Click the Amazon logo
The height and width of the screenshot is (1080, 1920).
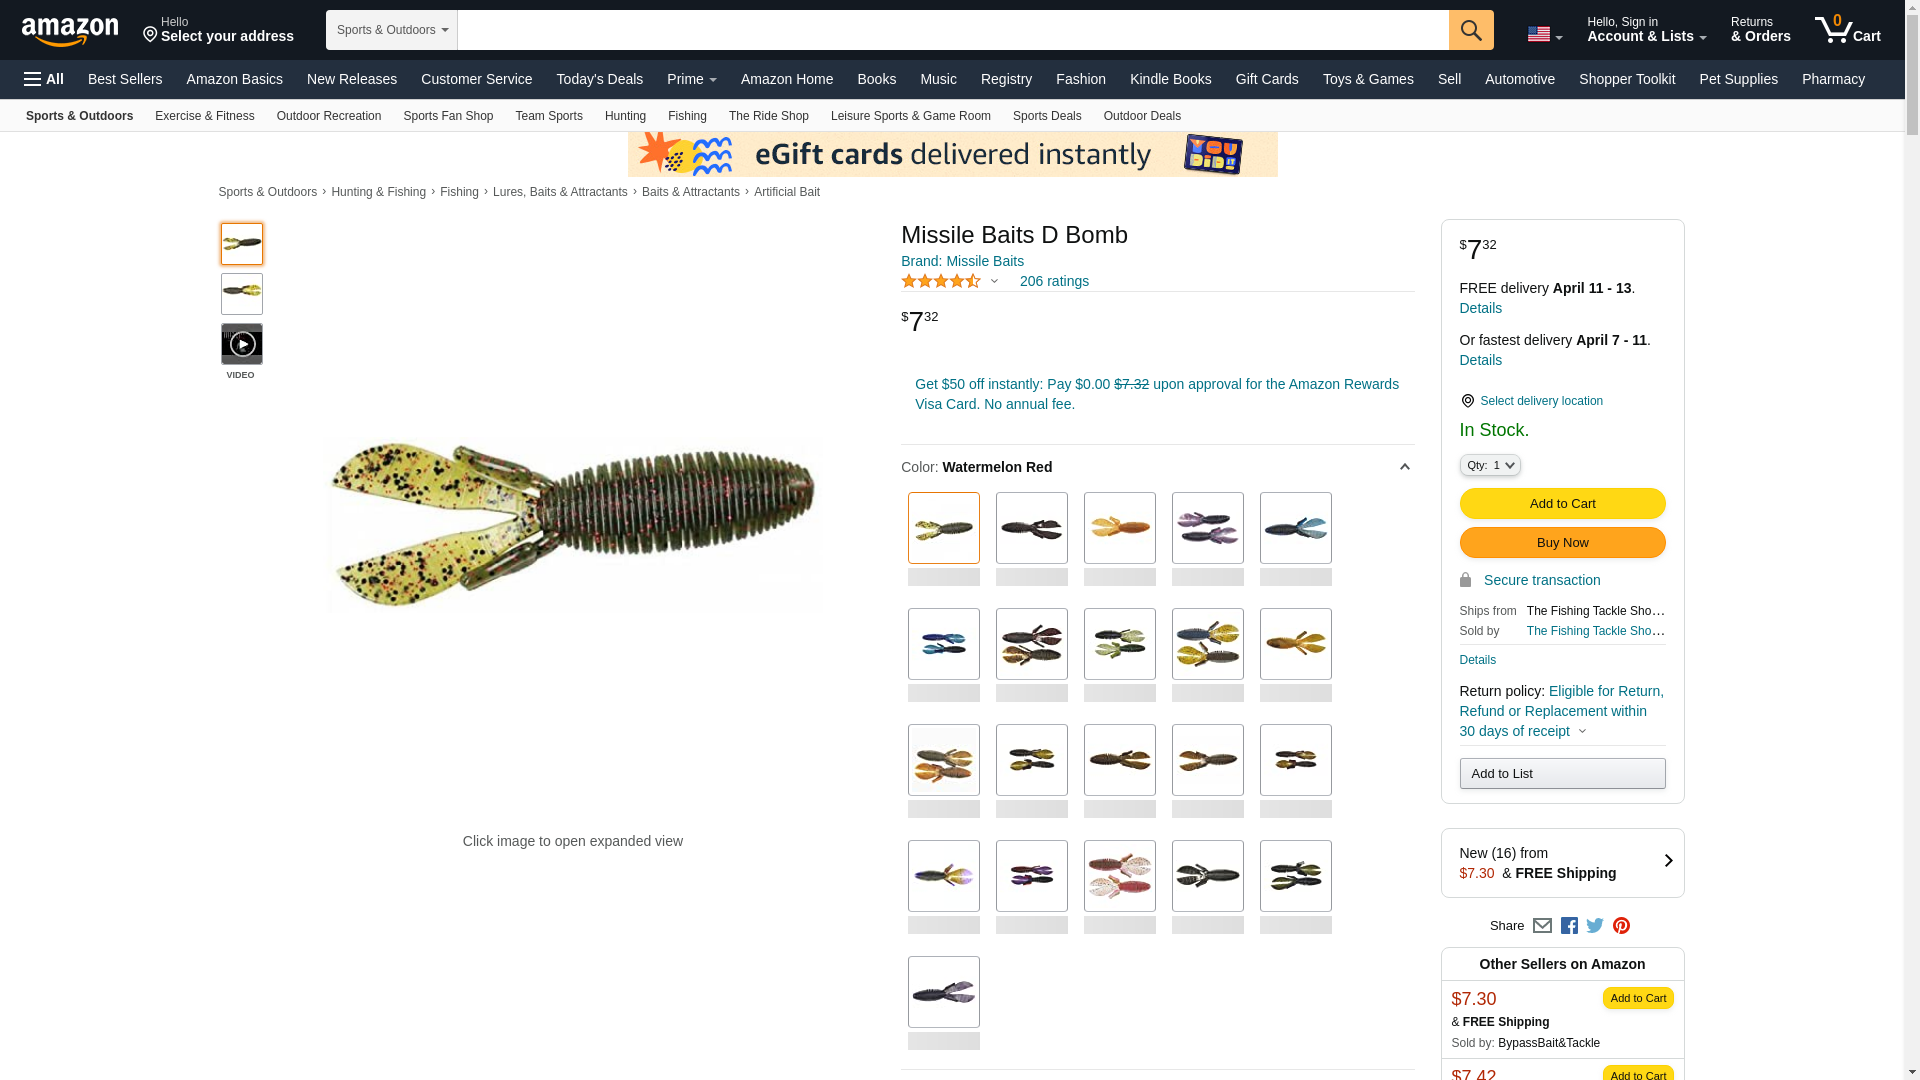coord(70,31)
